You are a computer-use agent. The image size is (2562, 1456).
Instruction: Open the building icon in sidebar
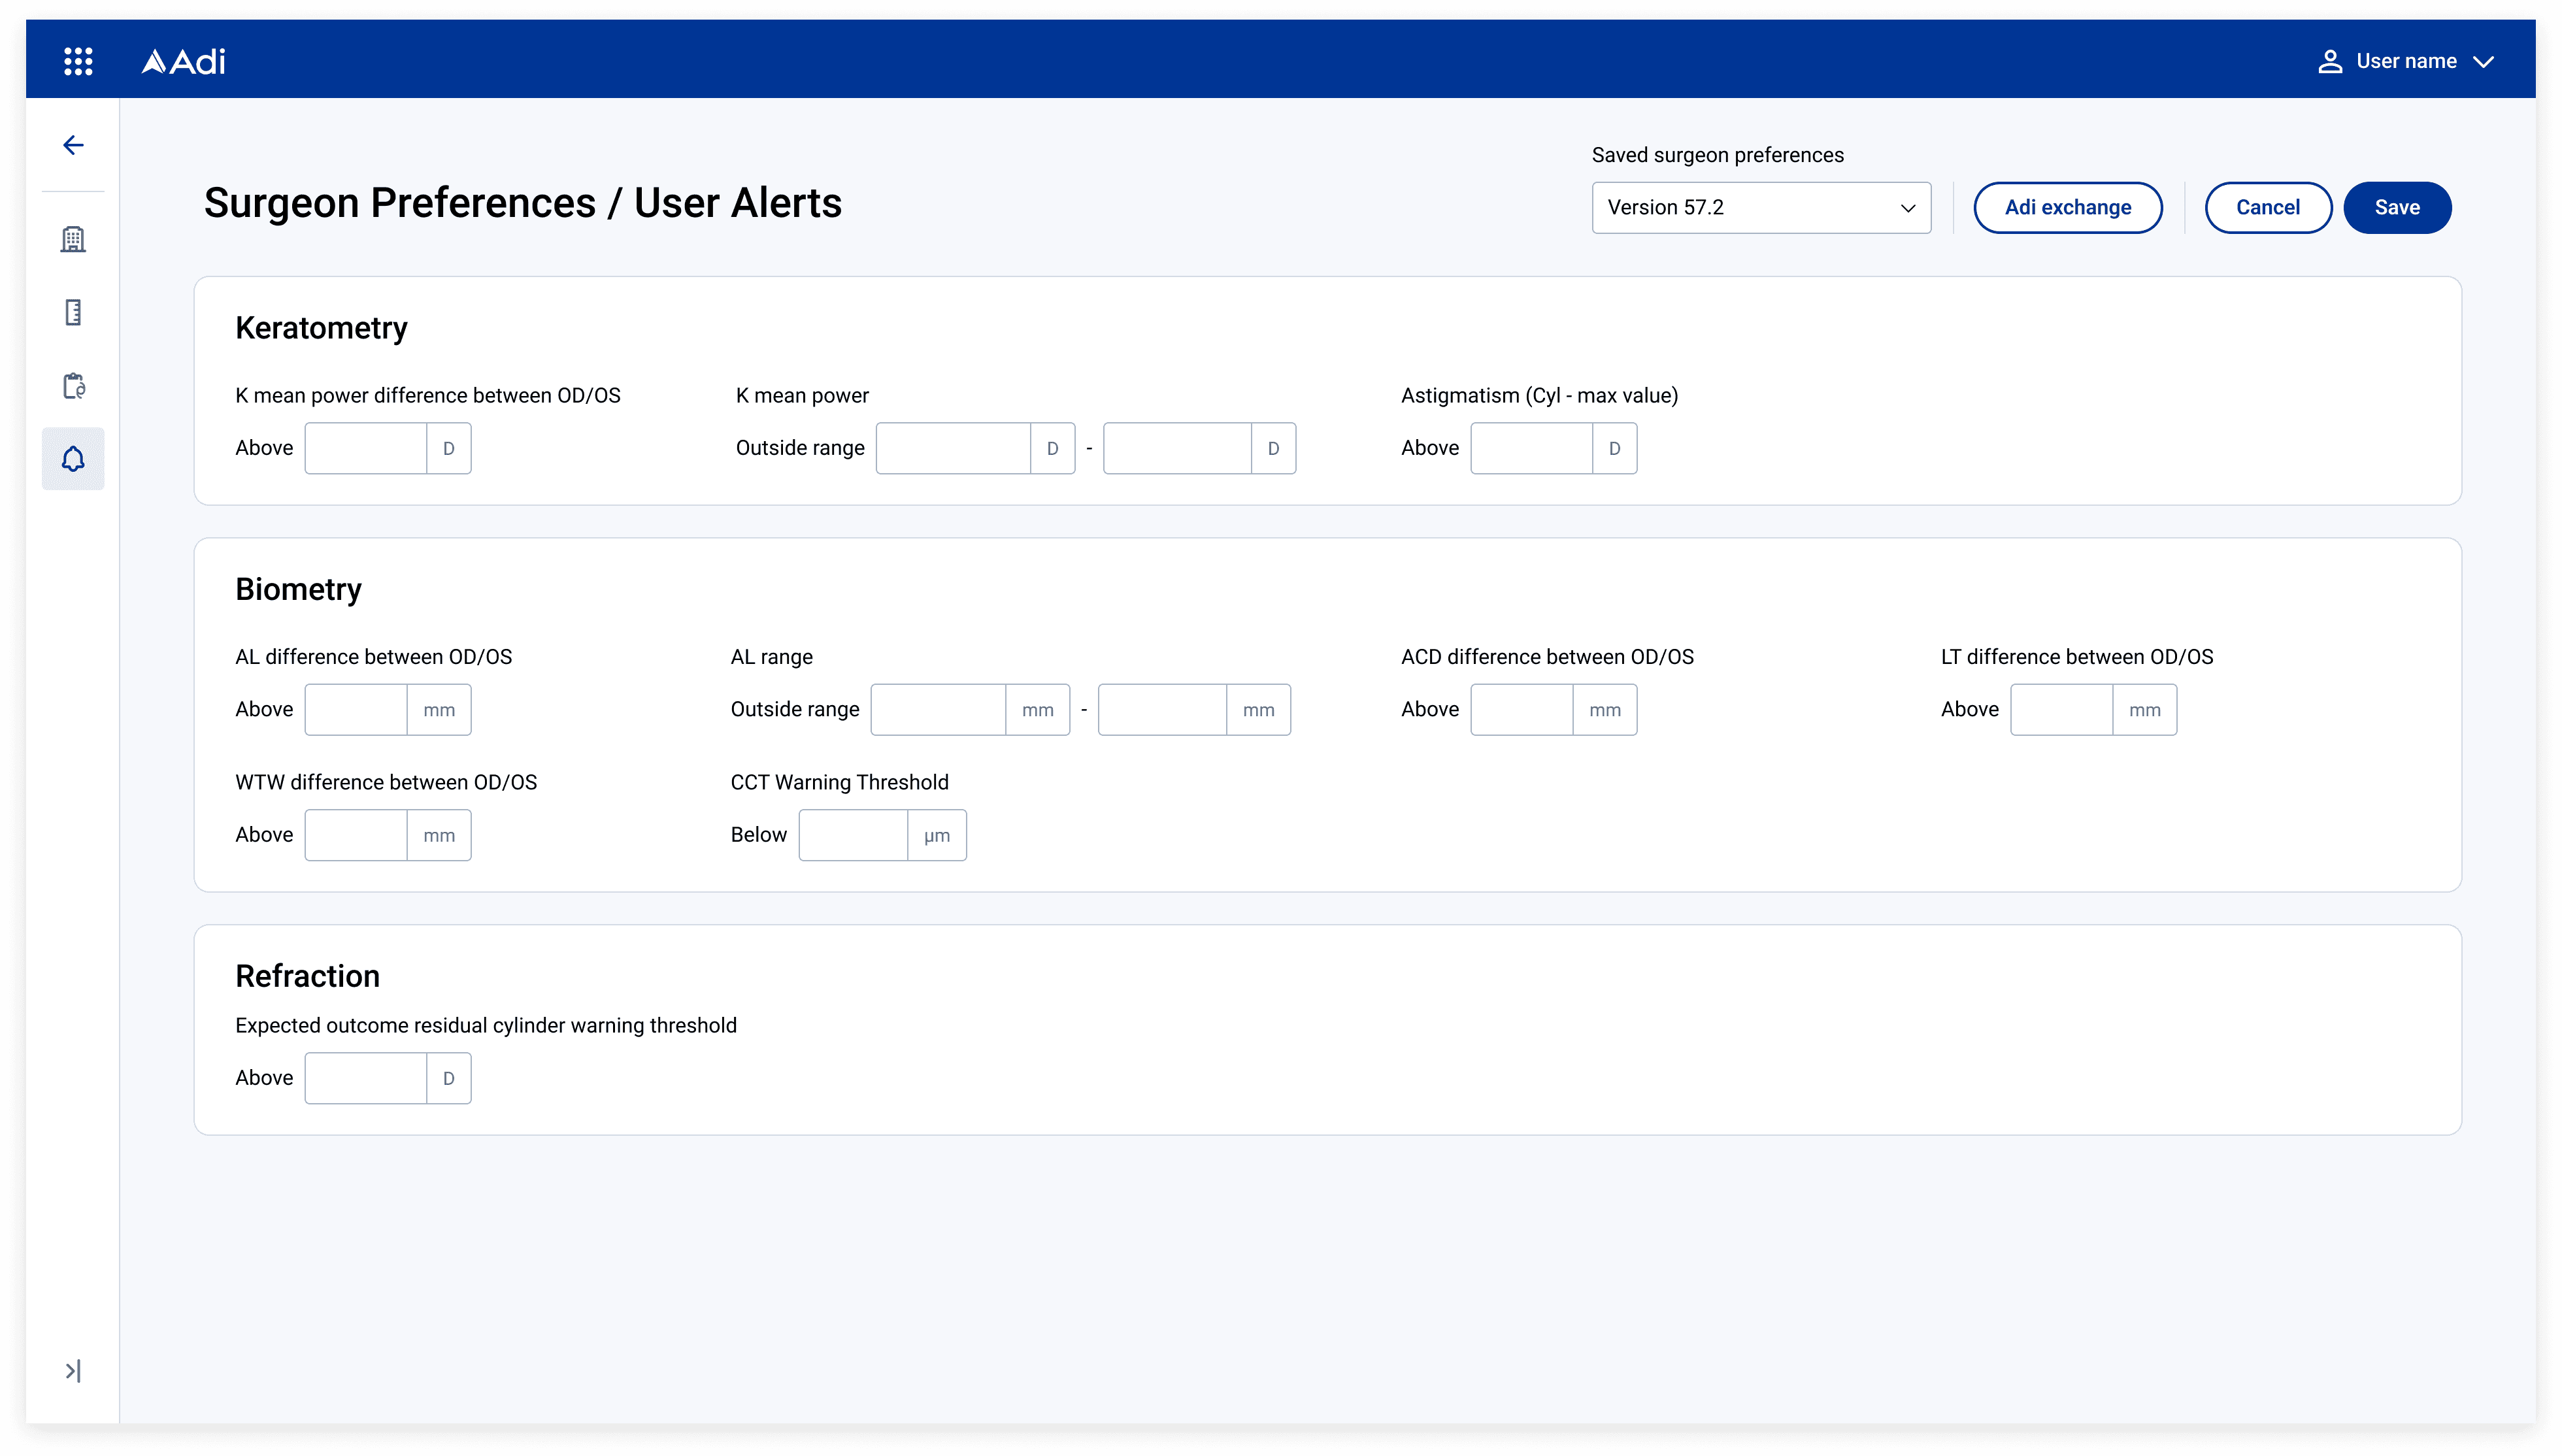tap(73, 239)
